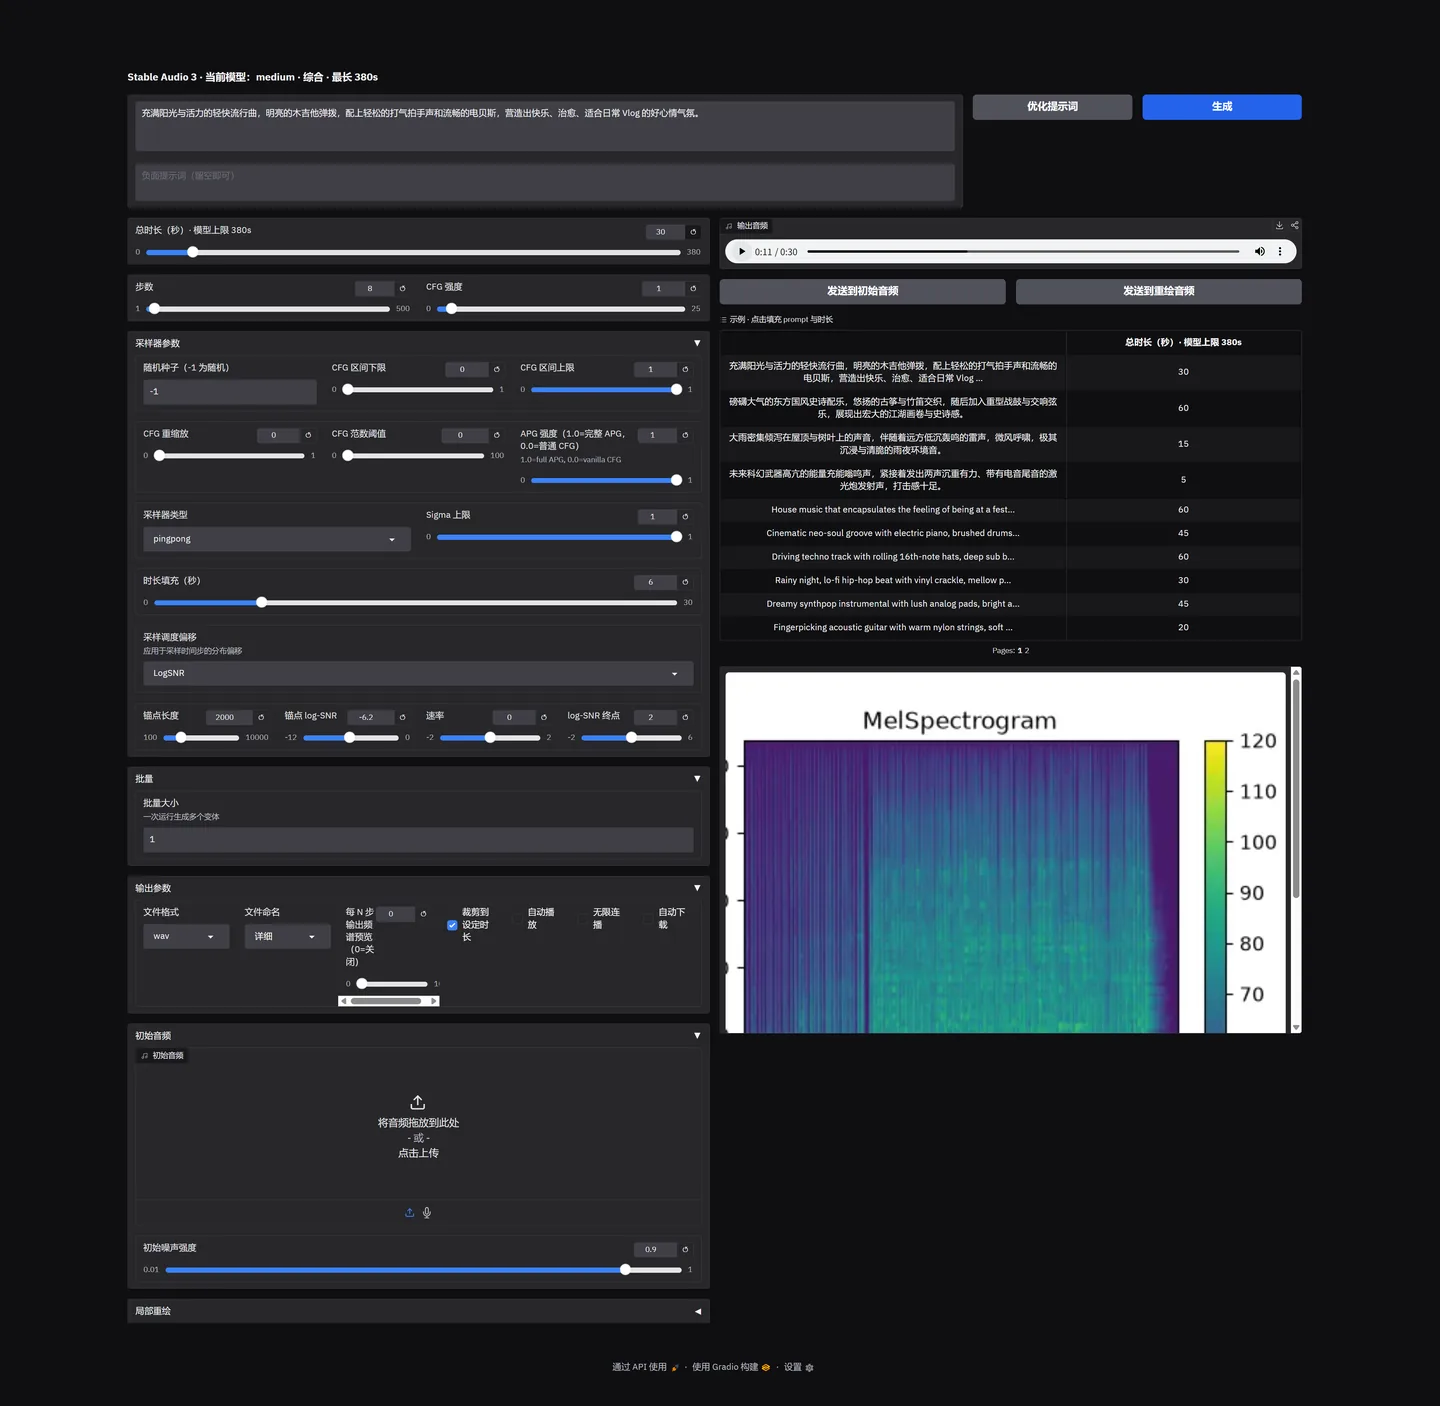
Task: Open the 采样调度偏移 LogSNR dropdown
Action: pyautogui.click(x=418, y=674)
